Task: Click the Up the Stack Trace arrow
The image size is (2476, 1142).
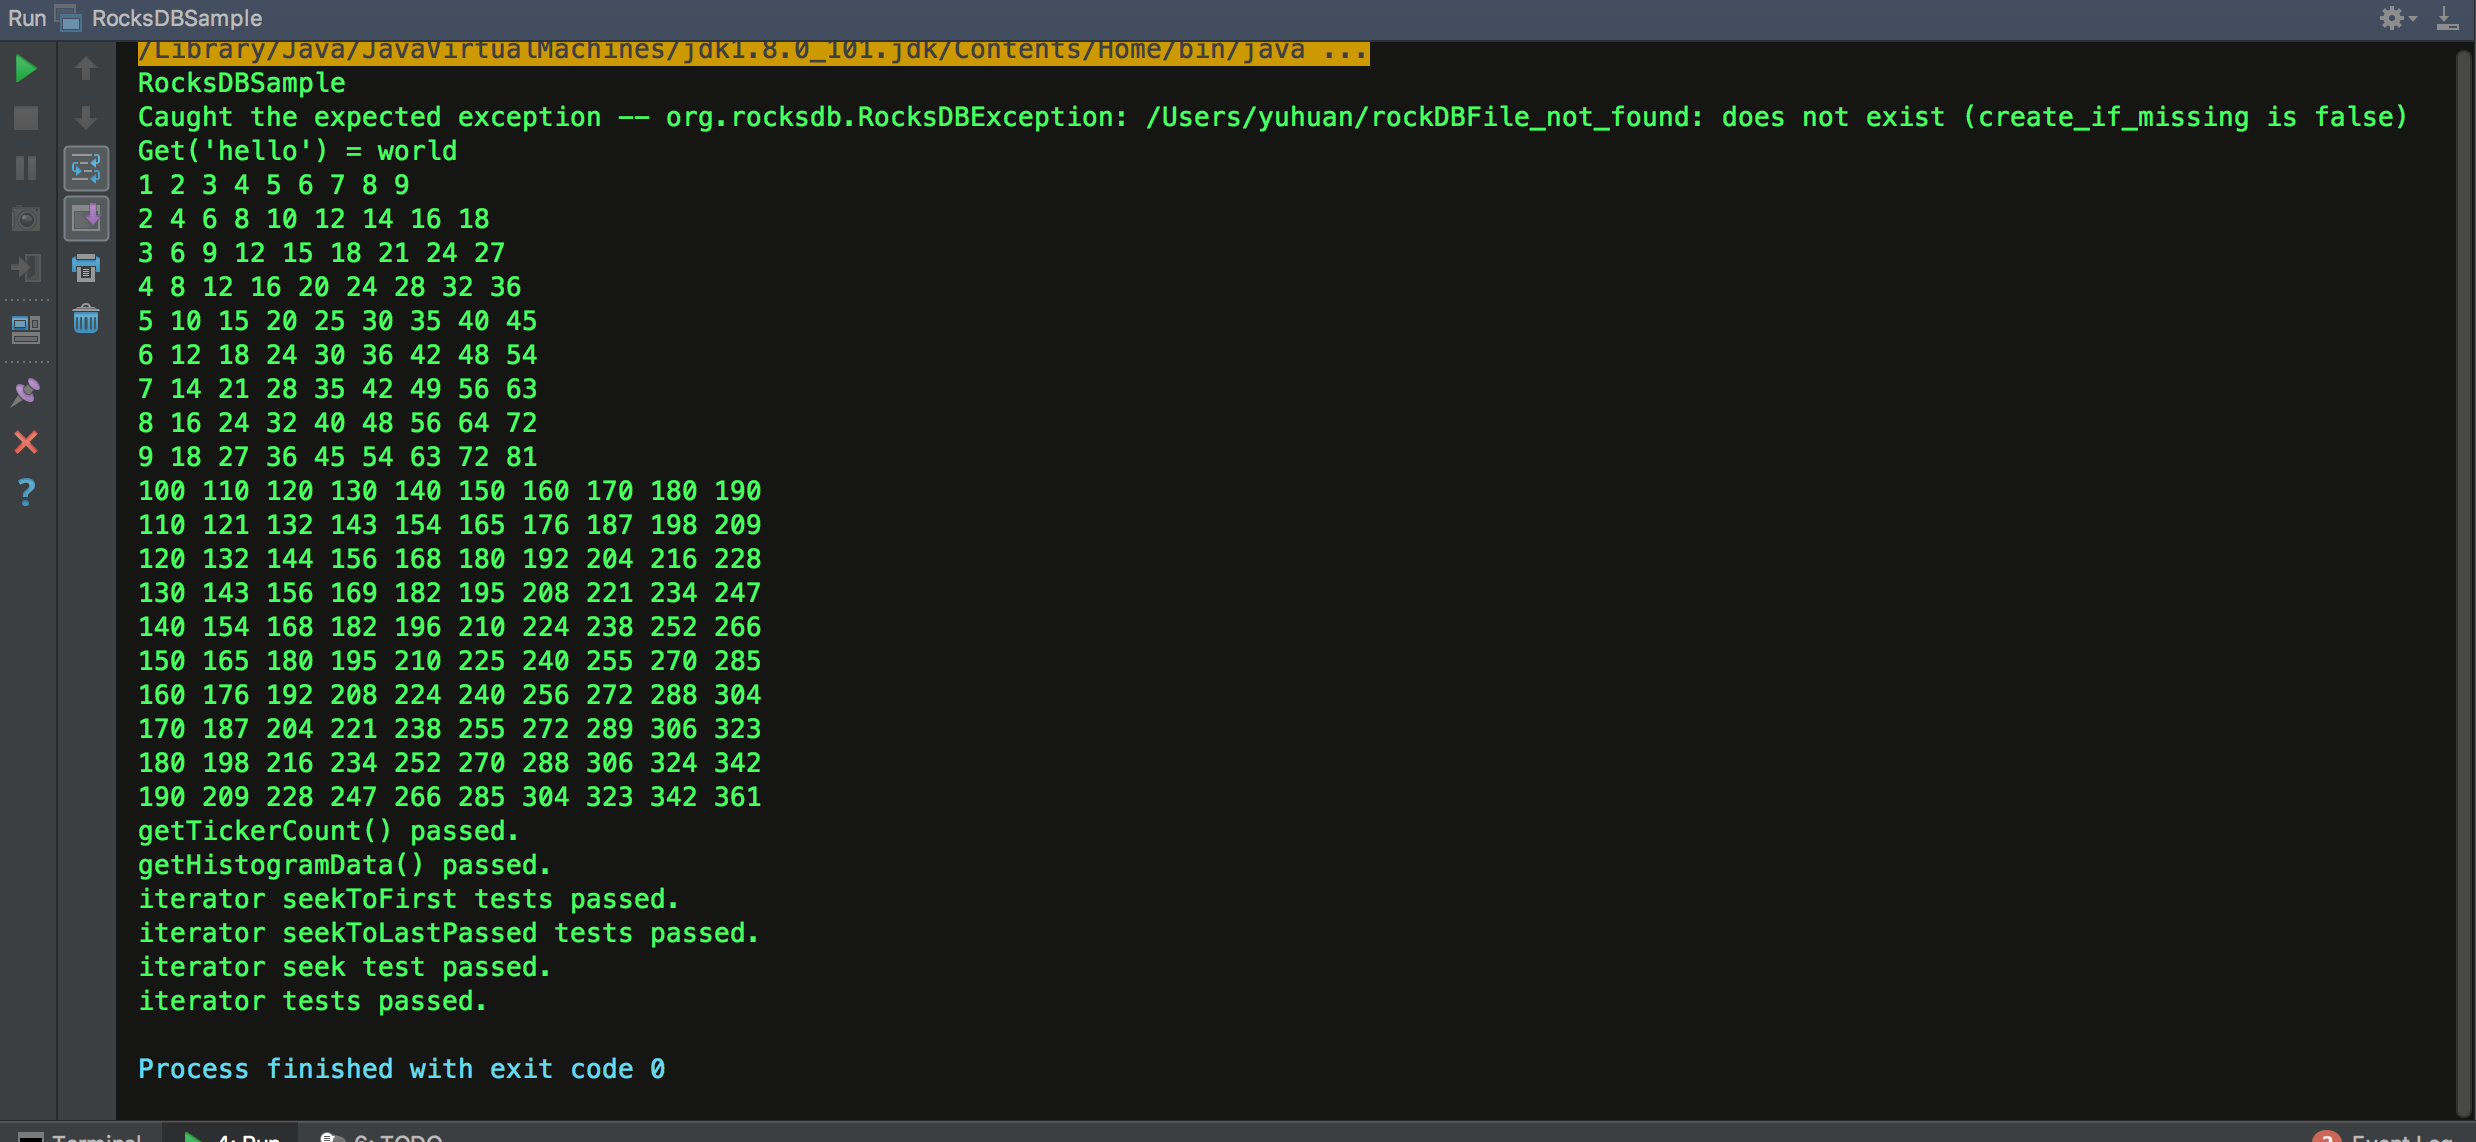Action: pyautogui.click(x=86, y=69)
